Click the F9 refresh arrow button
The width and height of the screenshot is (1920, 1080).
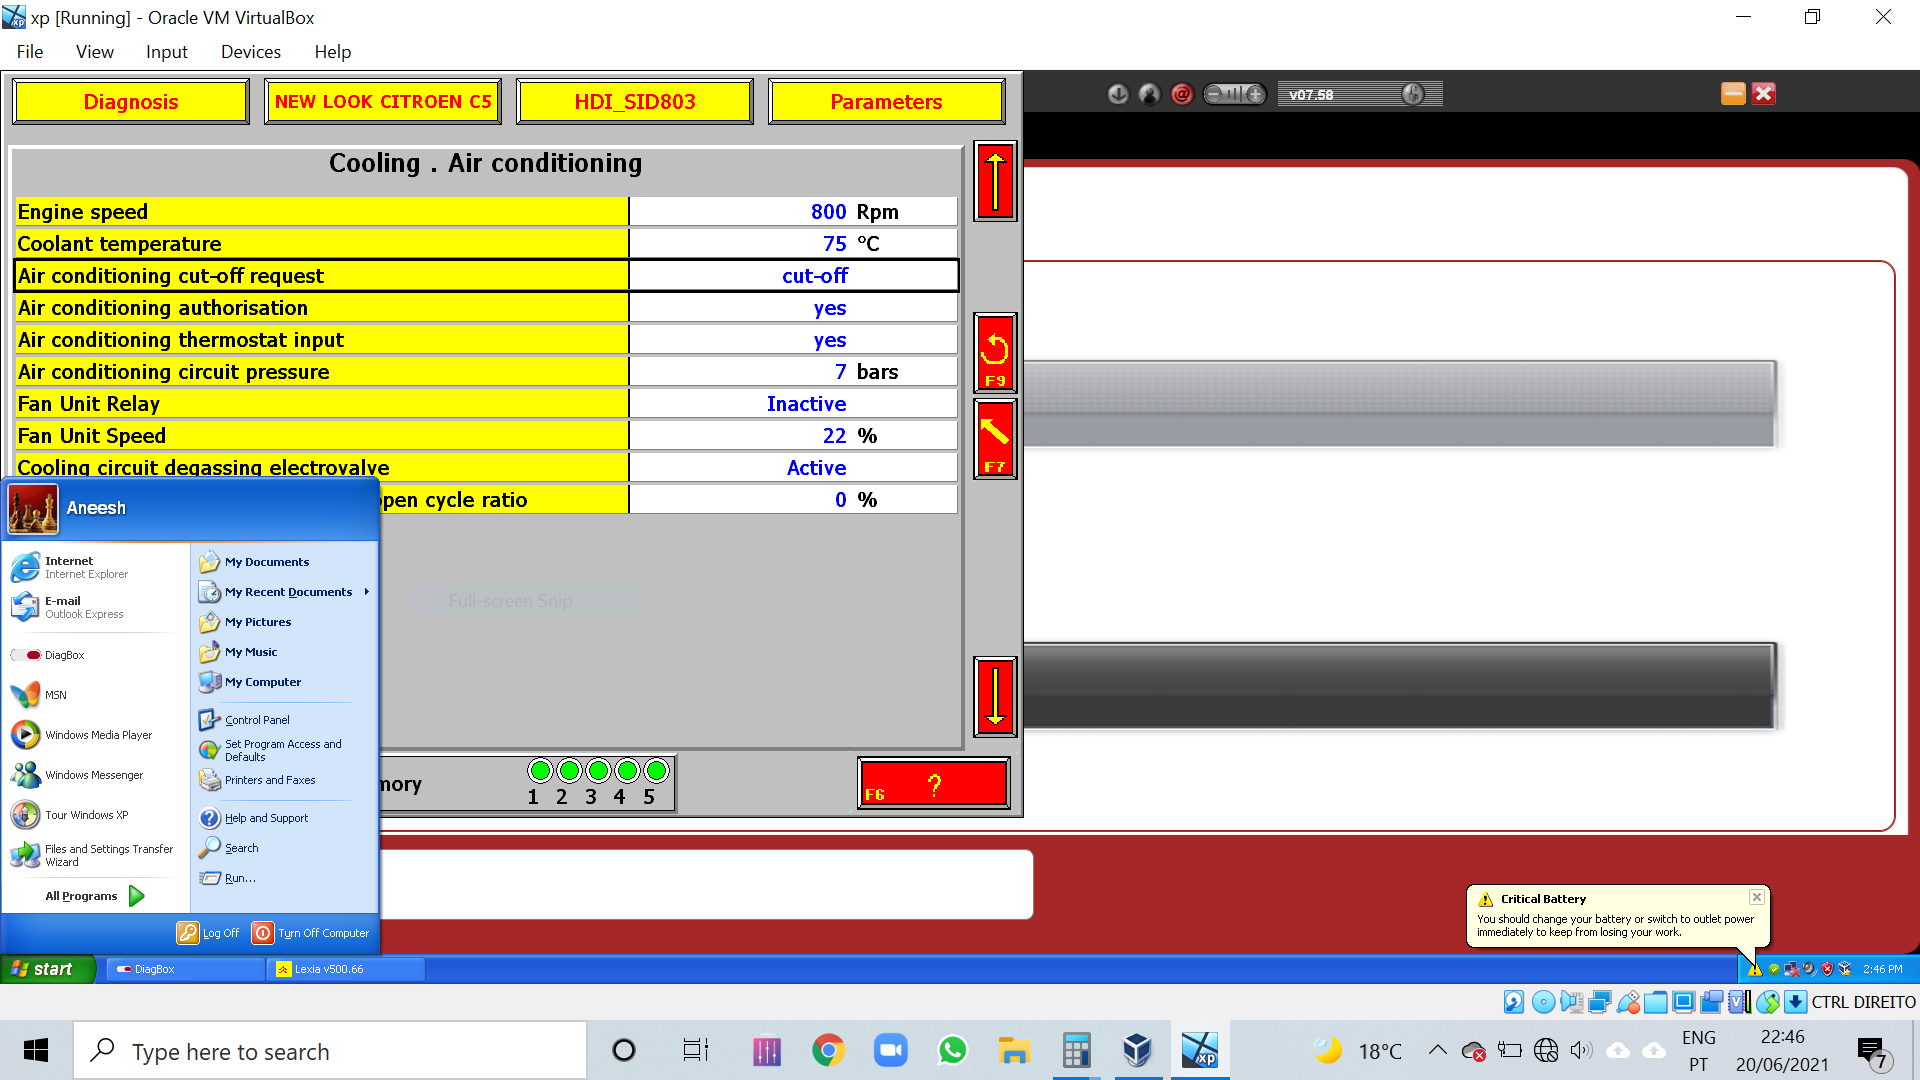[x=995, y=353]
